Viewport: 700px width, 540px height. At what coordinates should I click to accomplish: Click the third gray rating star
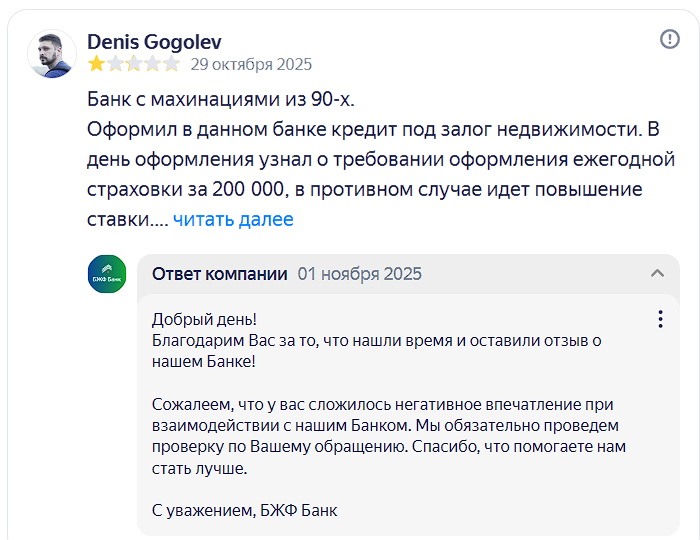pos(134,64)
